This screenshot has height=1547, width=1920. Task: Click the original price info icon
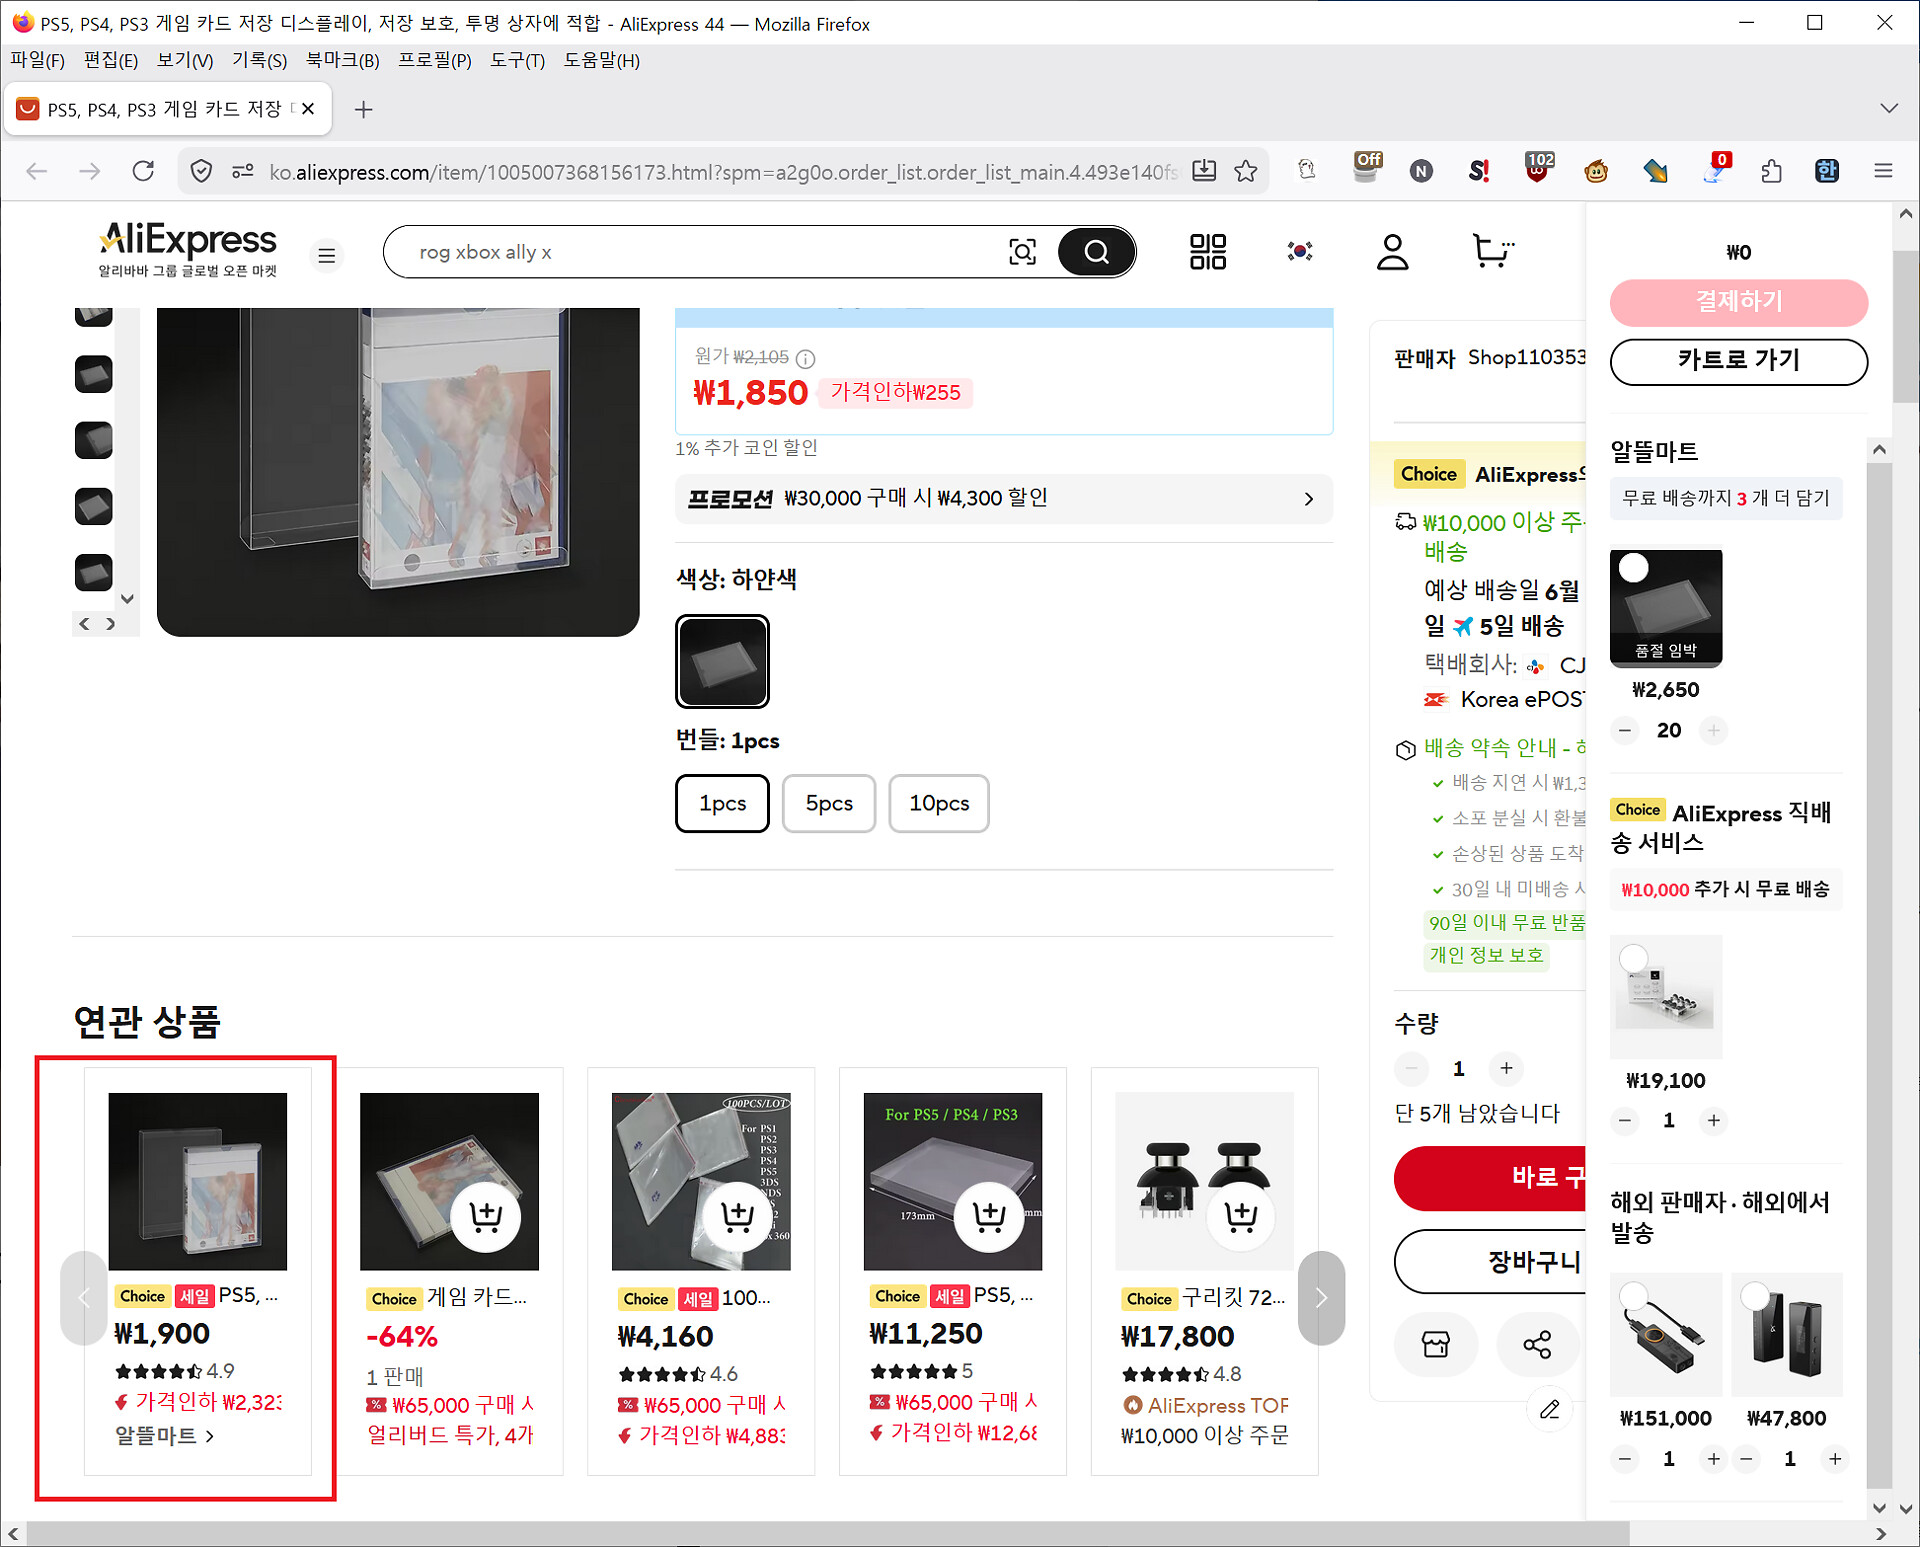point(805,358)
